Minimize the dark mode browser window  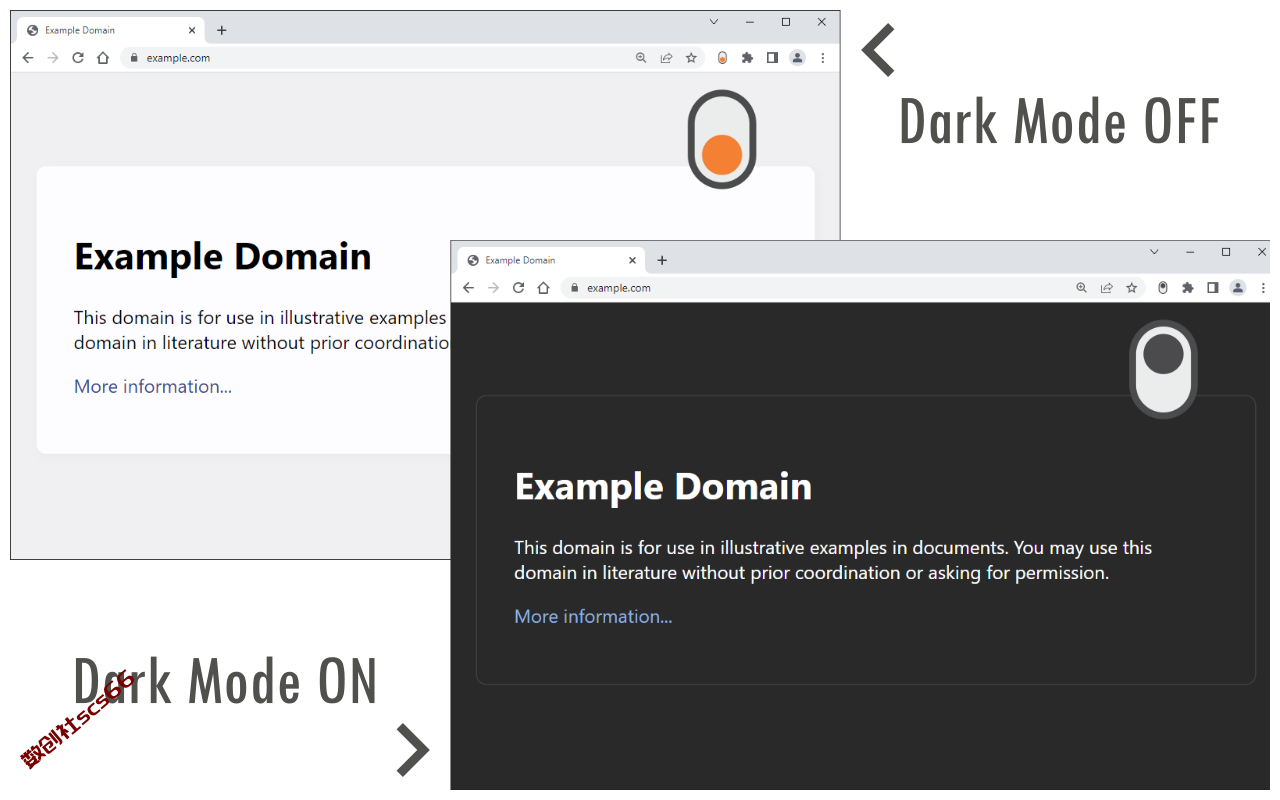click(x=1190, y=252)
